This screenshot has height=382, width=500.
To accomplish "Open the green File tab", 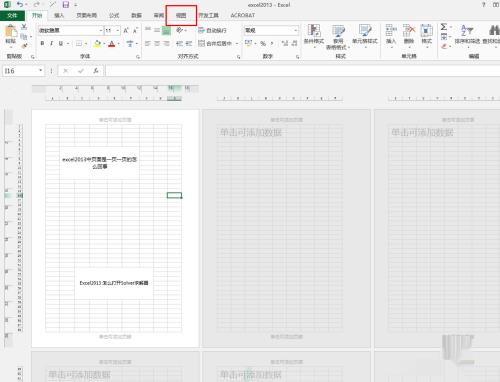I will pos(12,15).
